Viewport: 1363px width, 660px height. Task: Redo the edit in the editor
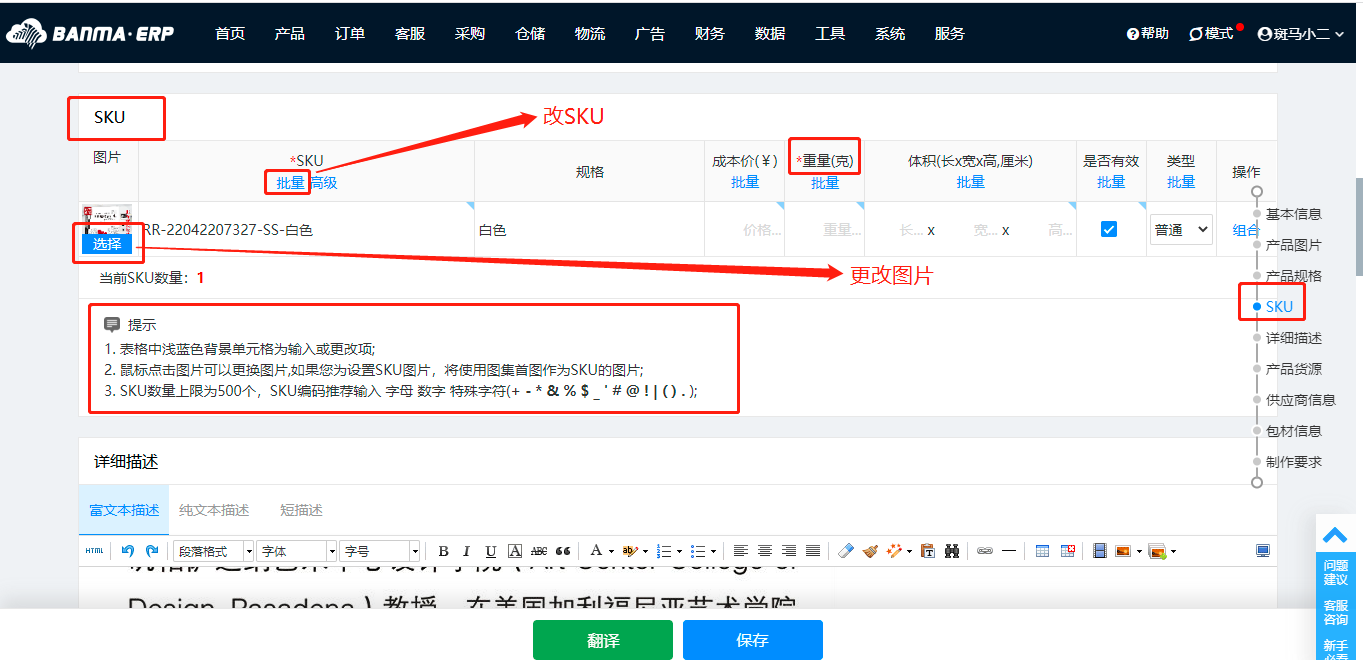[x=152, y=551]
